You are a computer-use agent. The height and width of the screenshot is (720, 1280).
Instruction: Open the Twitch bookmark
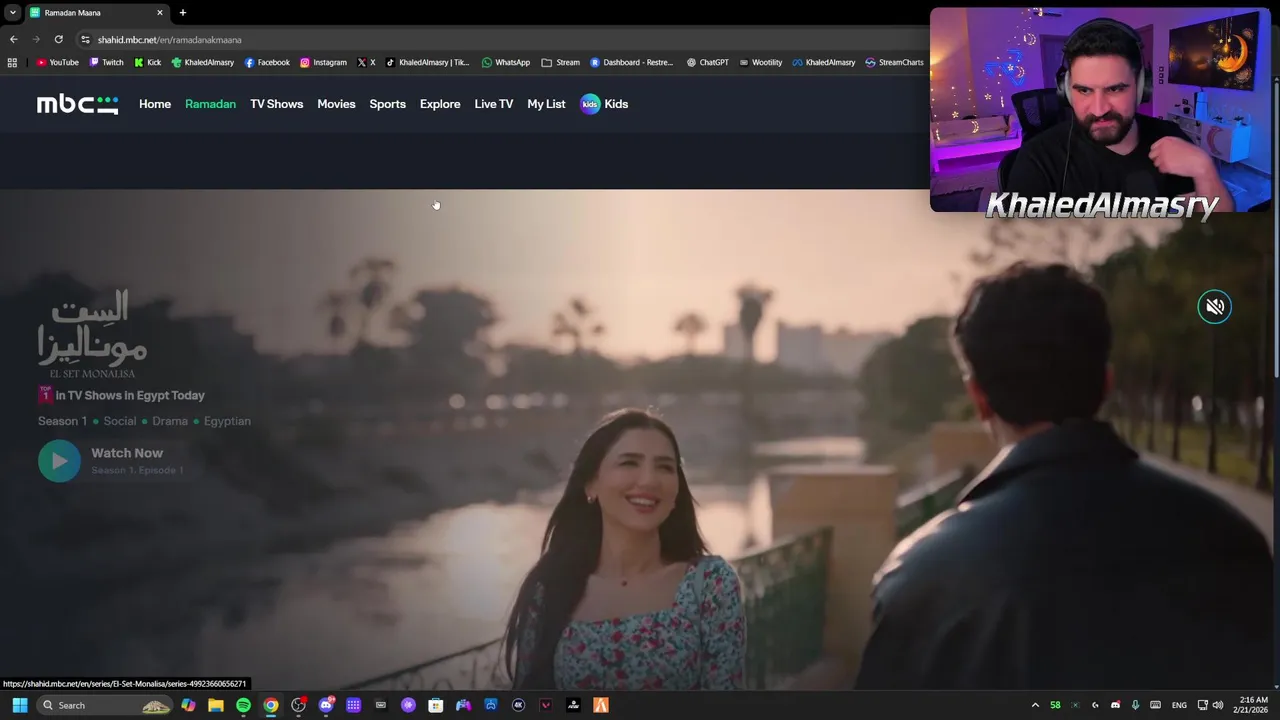pos(106,62)
